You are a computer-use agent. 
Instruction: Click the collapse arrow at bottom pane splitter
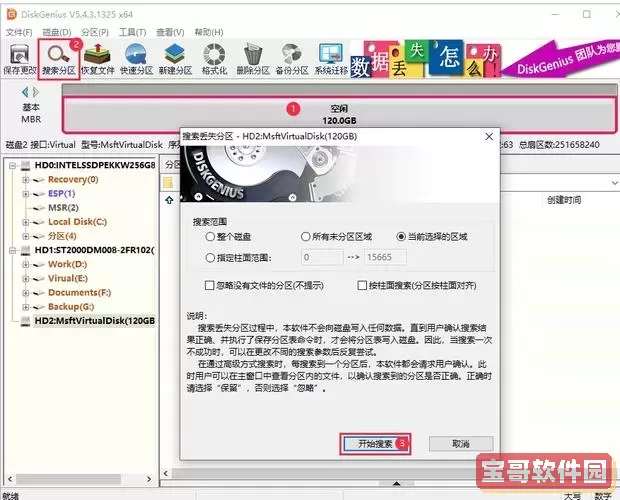[x=397, y=483]
